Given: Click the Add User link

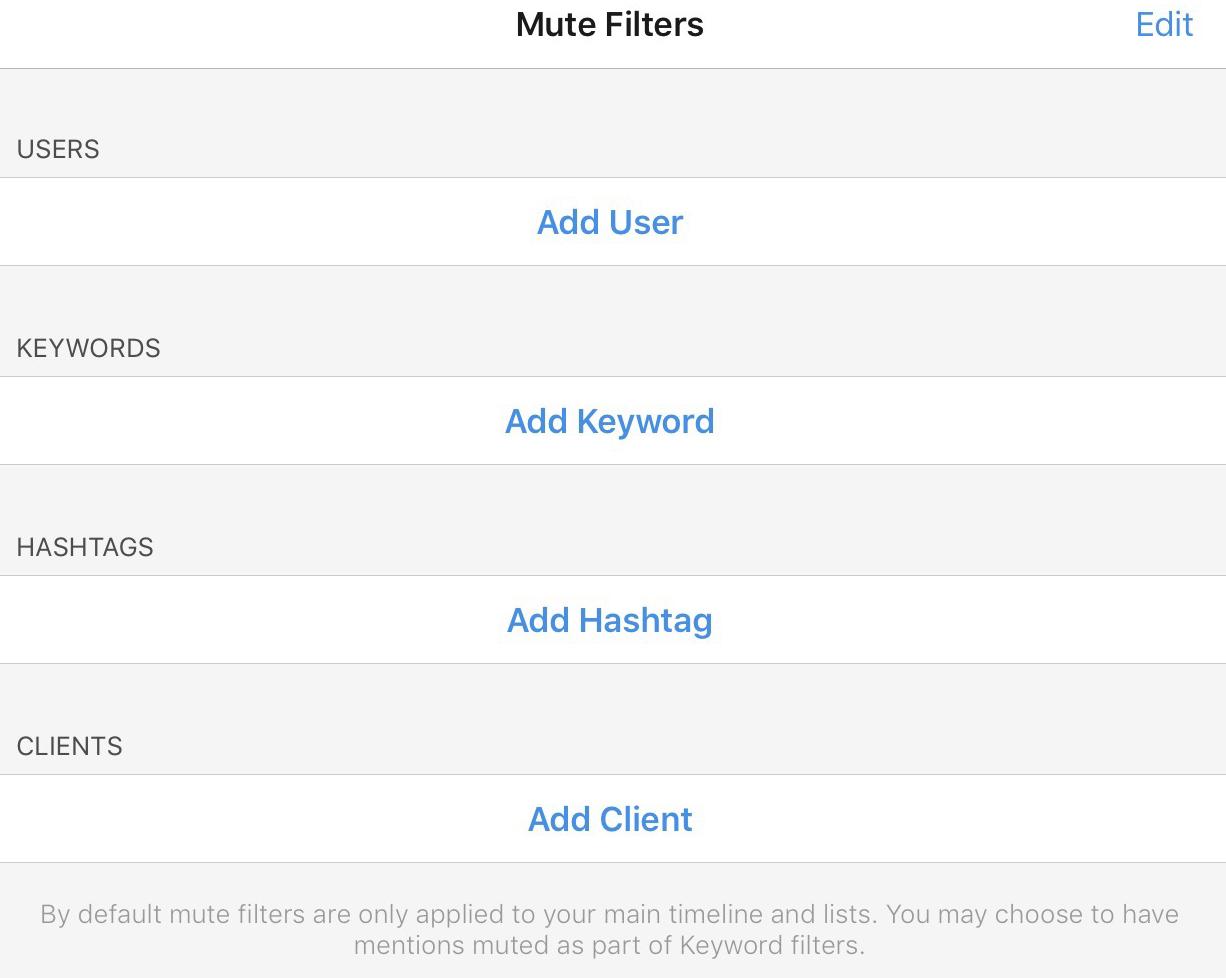Looking at the screenshot, I should [610, 222].
